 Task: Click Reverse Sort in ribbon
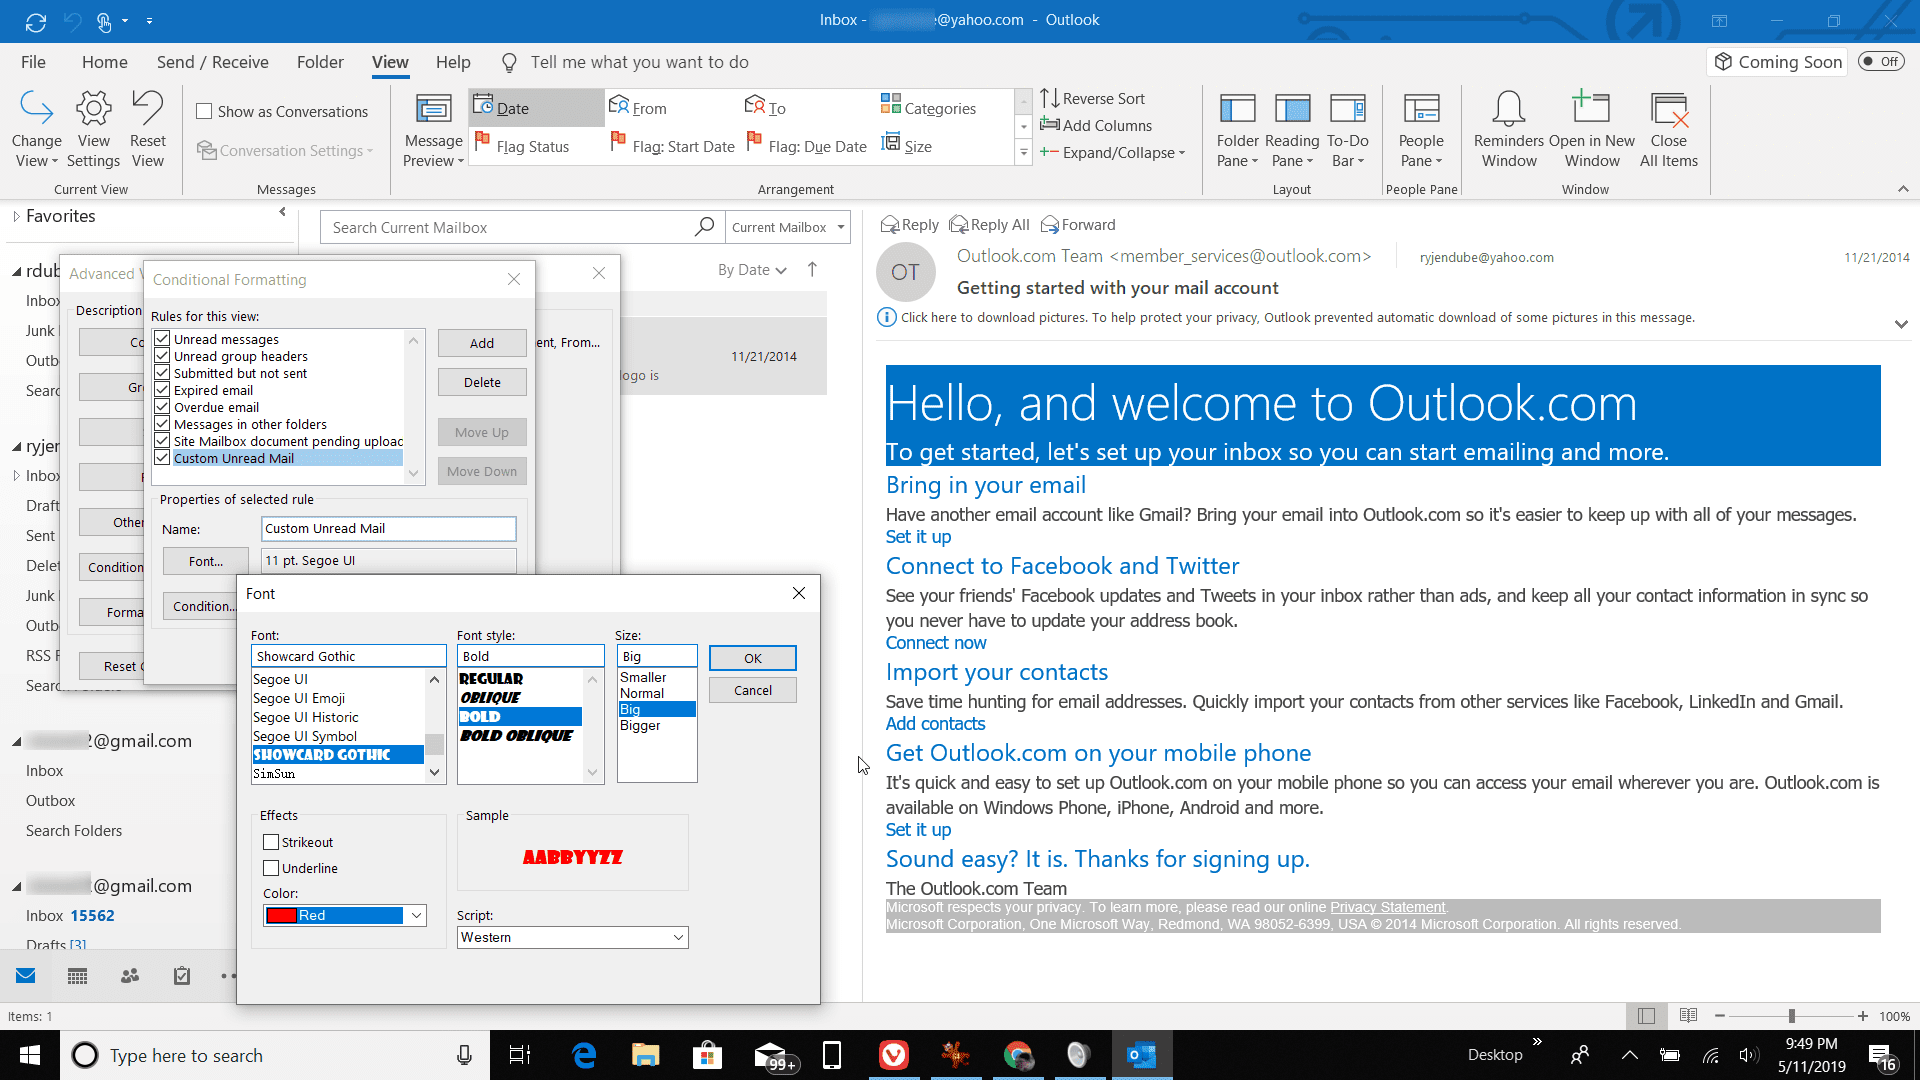tap(1092, 98)
